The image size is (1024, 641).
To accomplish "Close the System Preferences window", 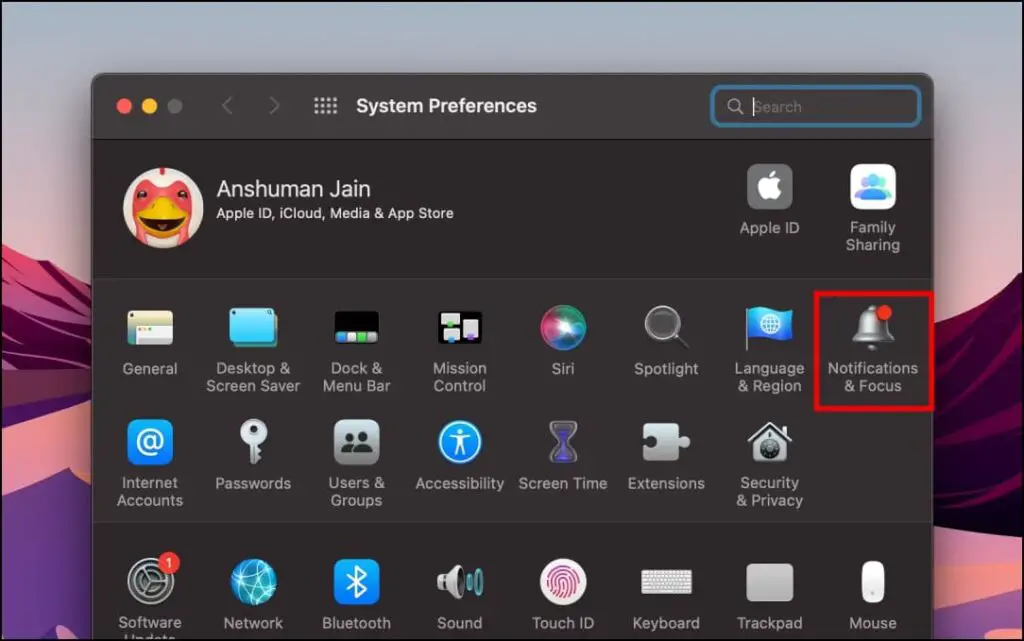I will pos(124,106).
